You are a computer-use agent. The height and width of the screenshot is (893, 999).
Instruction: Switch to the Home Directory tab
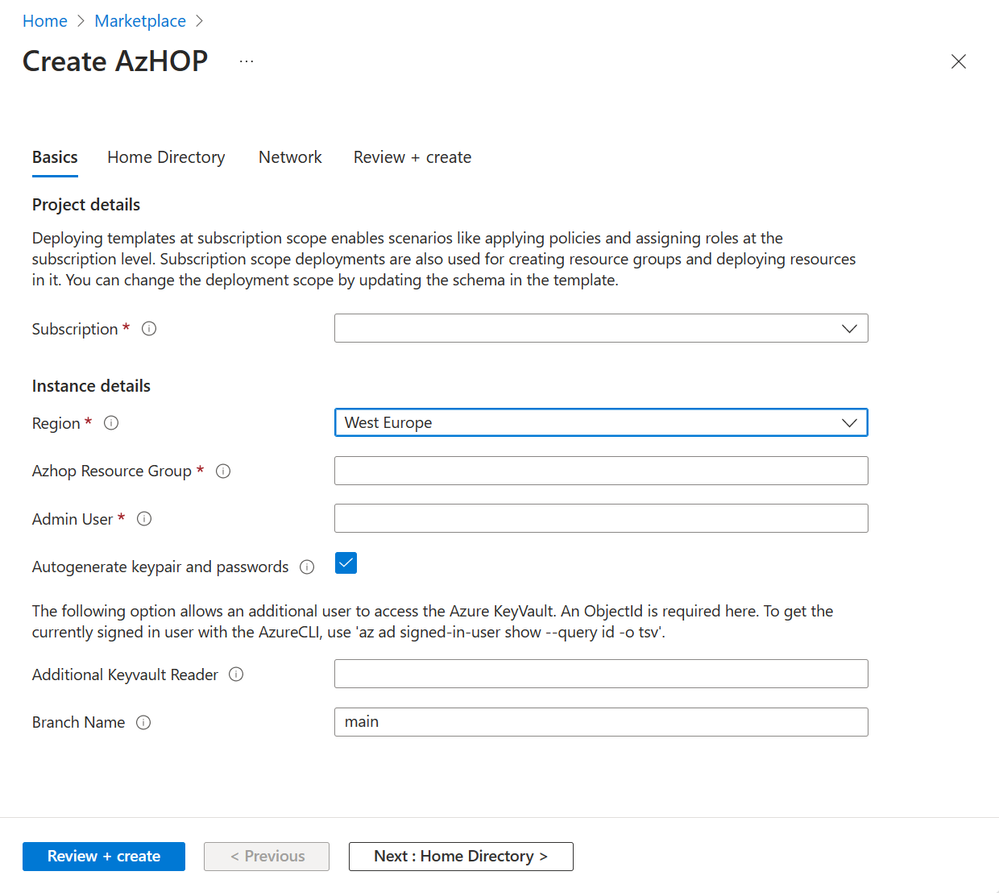click(x=166, y=157)
